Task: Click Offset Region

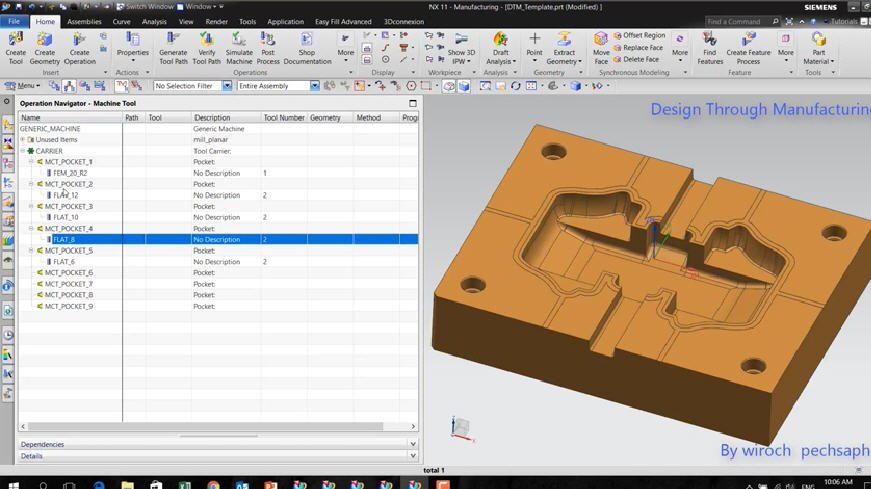Action: 639,35
